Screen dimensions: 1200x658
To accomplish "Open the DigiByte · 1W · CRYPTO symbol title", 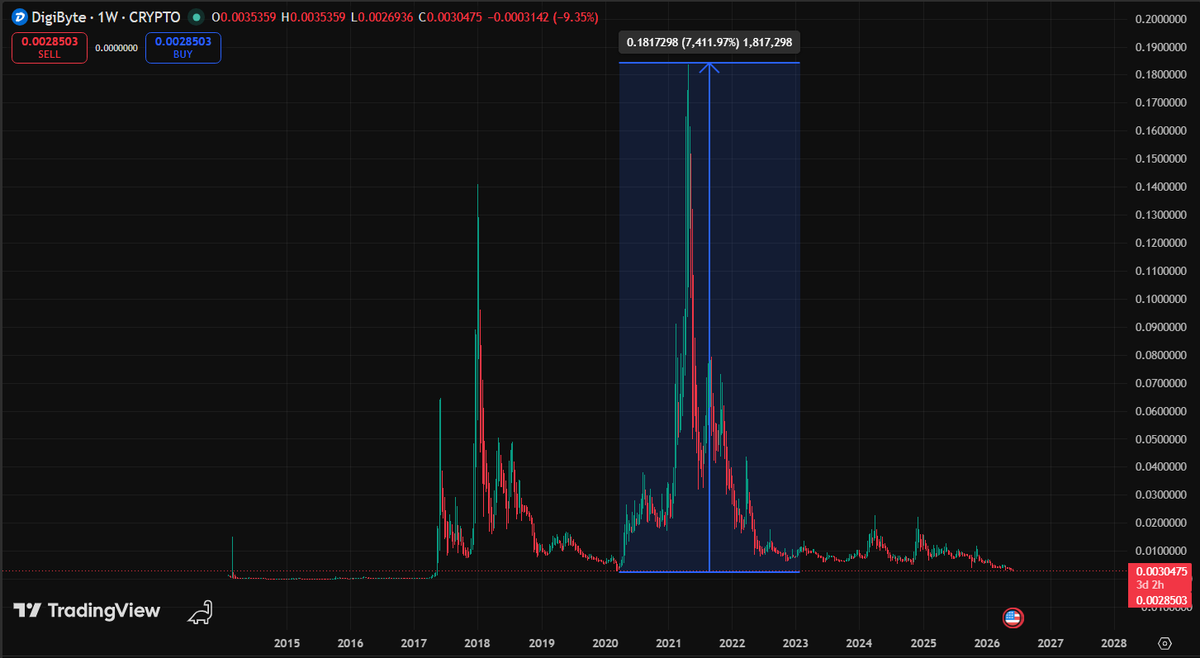I will [106, 17].
